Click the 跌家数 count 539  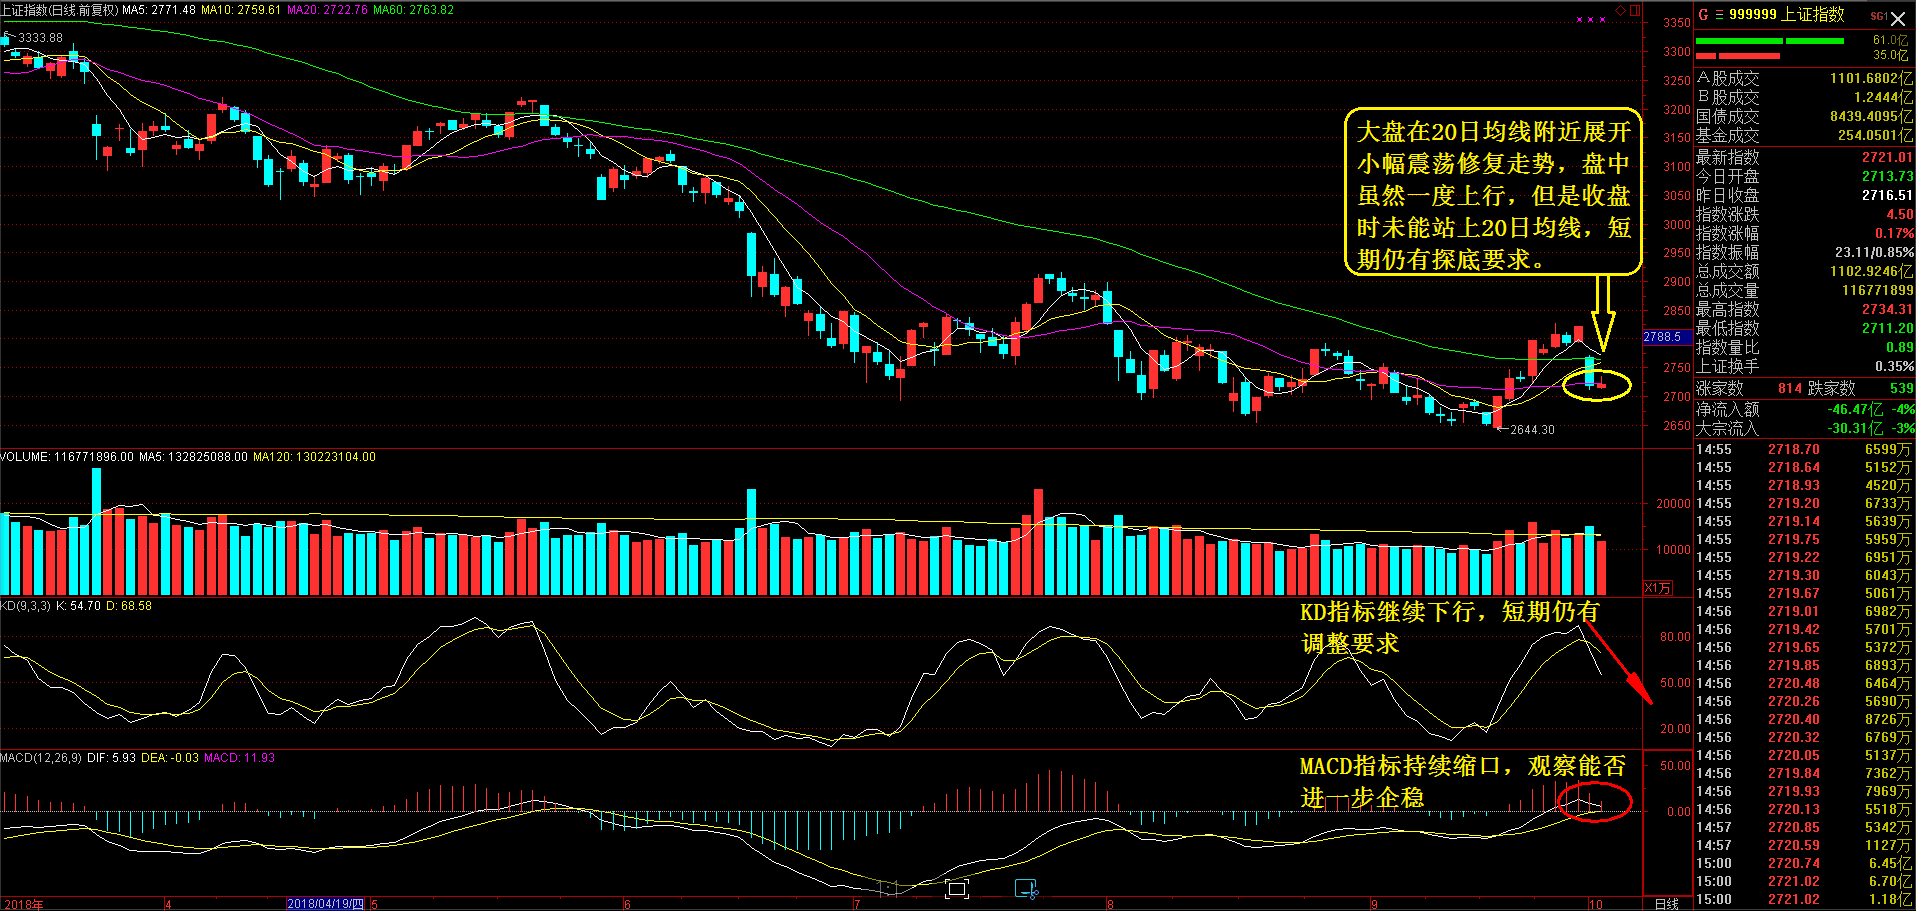pos(1901,388)
